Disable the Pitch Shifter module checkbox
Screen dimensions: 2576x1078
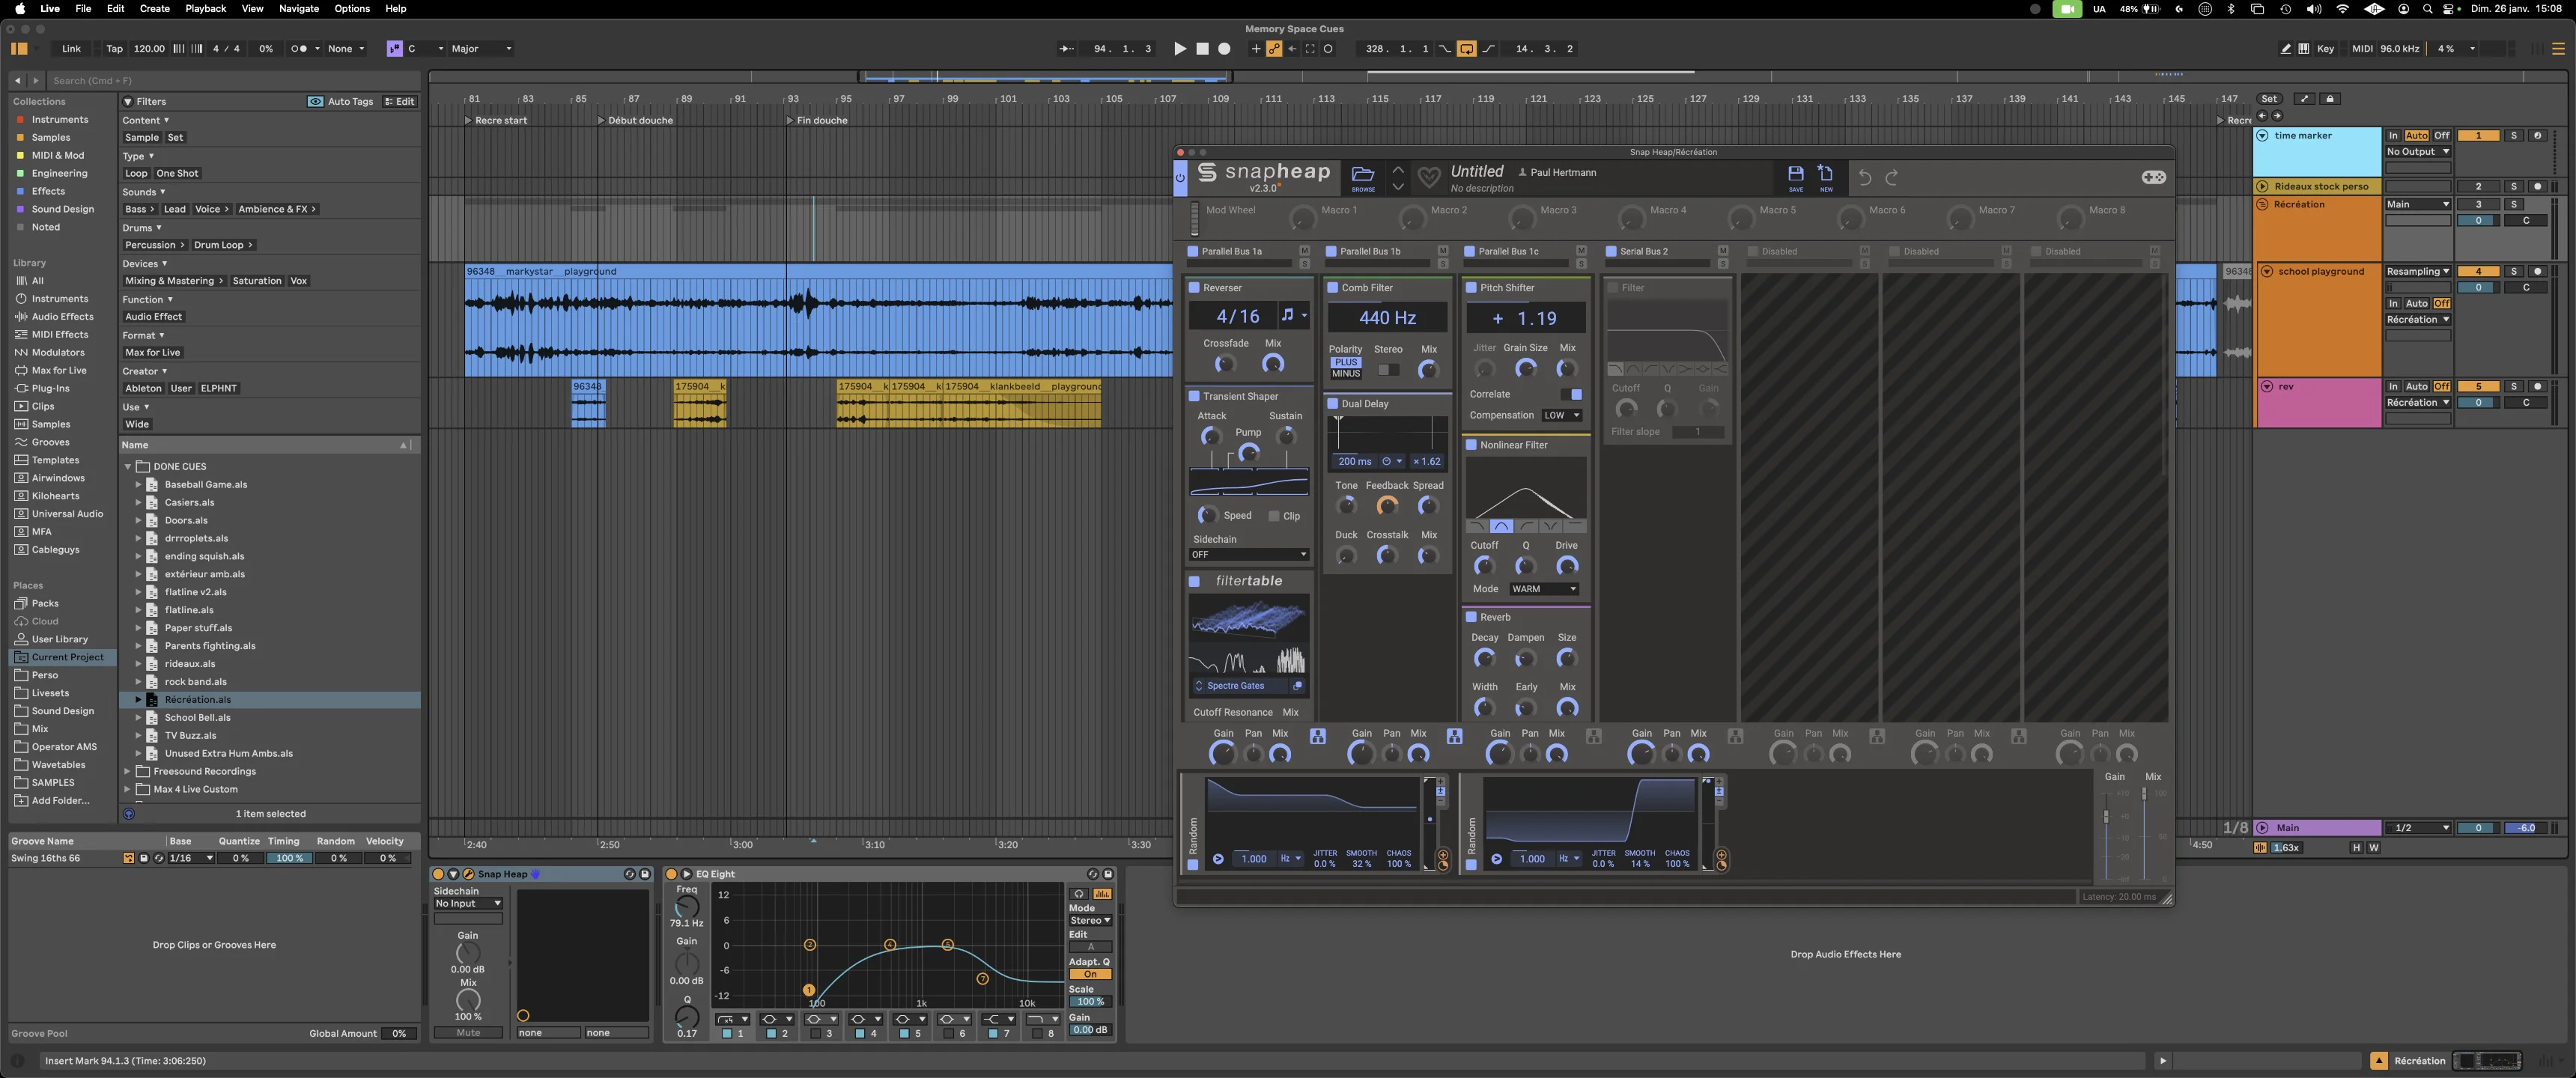point(1470,288)
